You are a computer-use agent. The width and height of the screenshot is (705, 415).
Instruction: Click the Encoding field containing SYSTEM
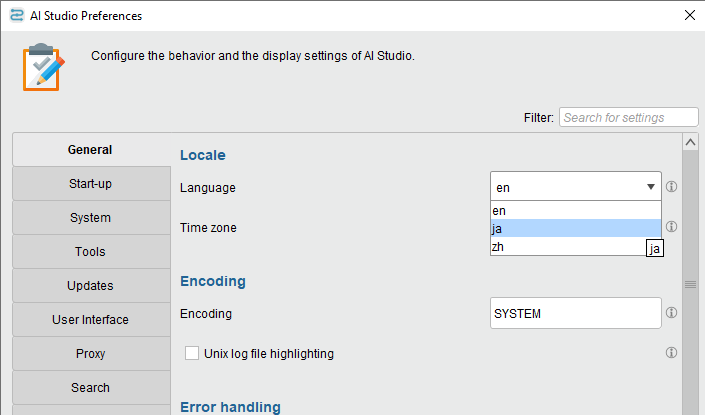coord(576,313)
